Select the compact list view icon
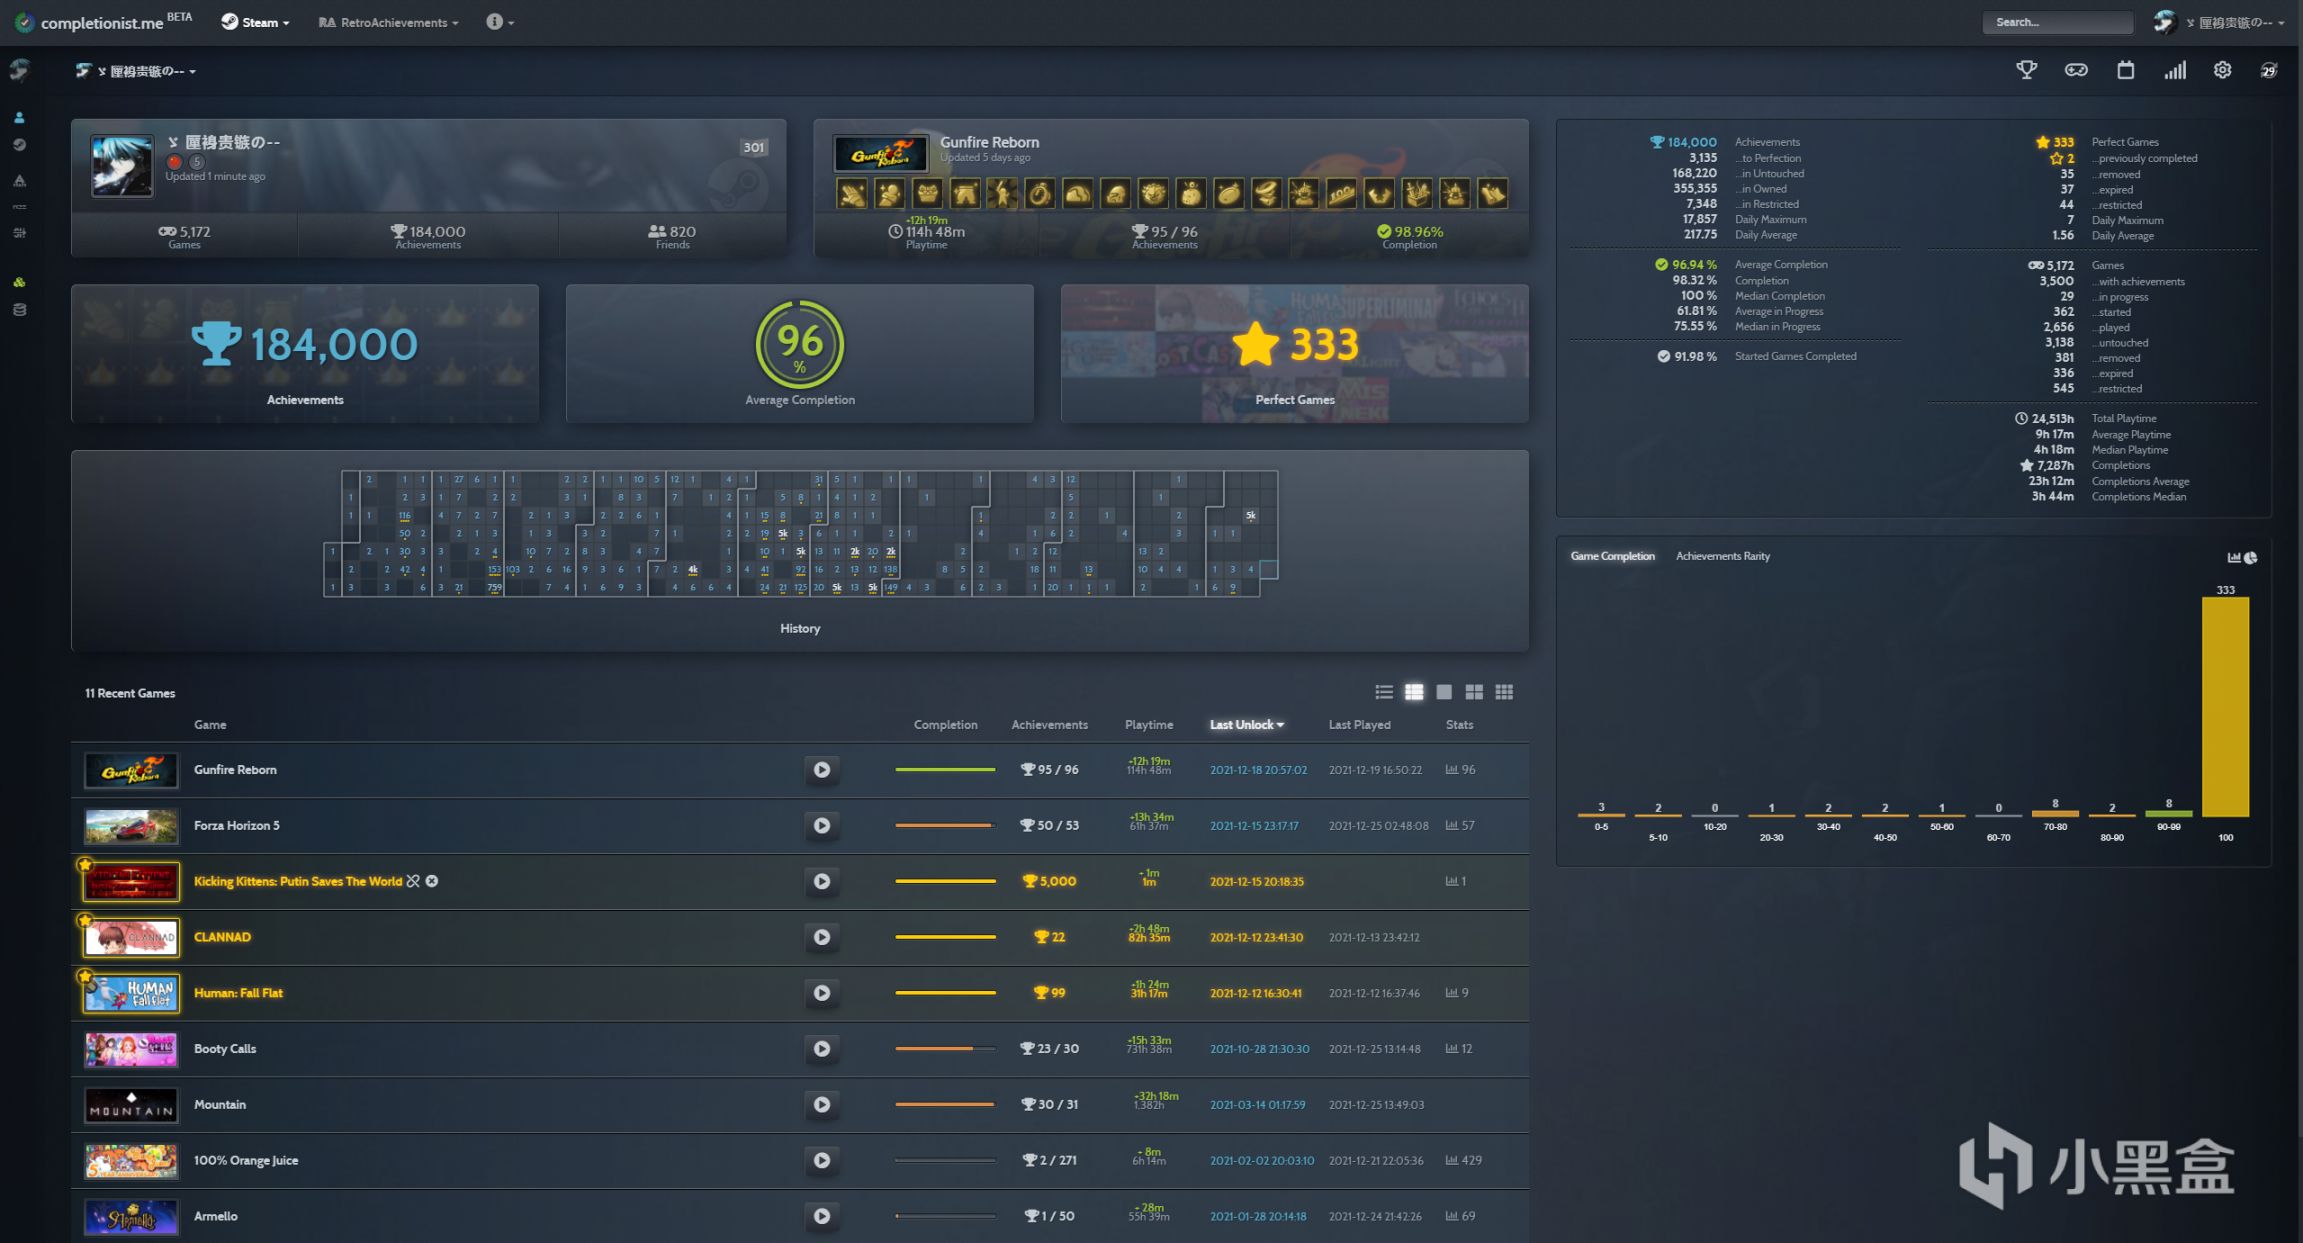This screenshot has width=2303, height=1243. (1384, 692)
